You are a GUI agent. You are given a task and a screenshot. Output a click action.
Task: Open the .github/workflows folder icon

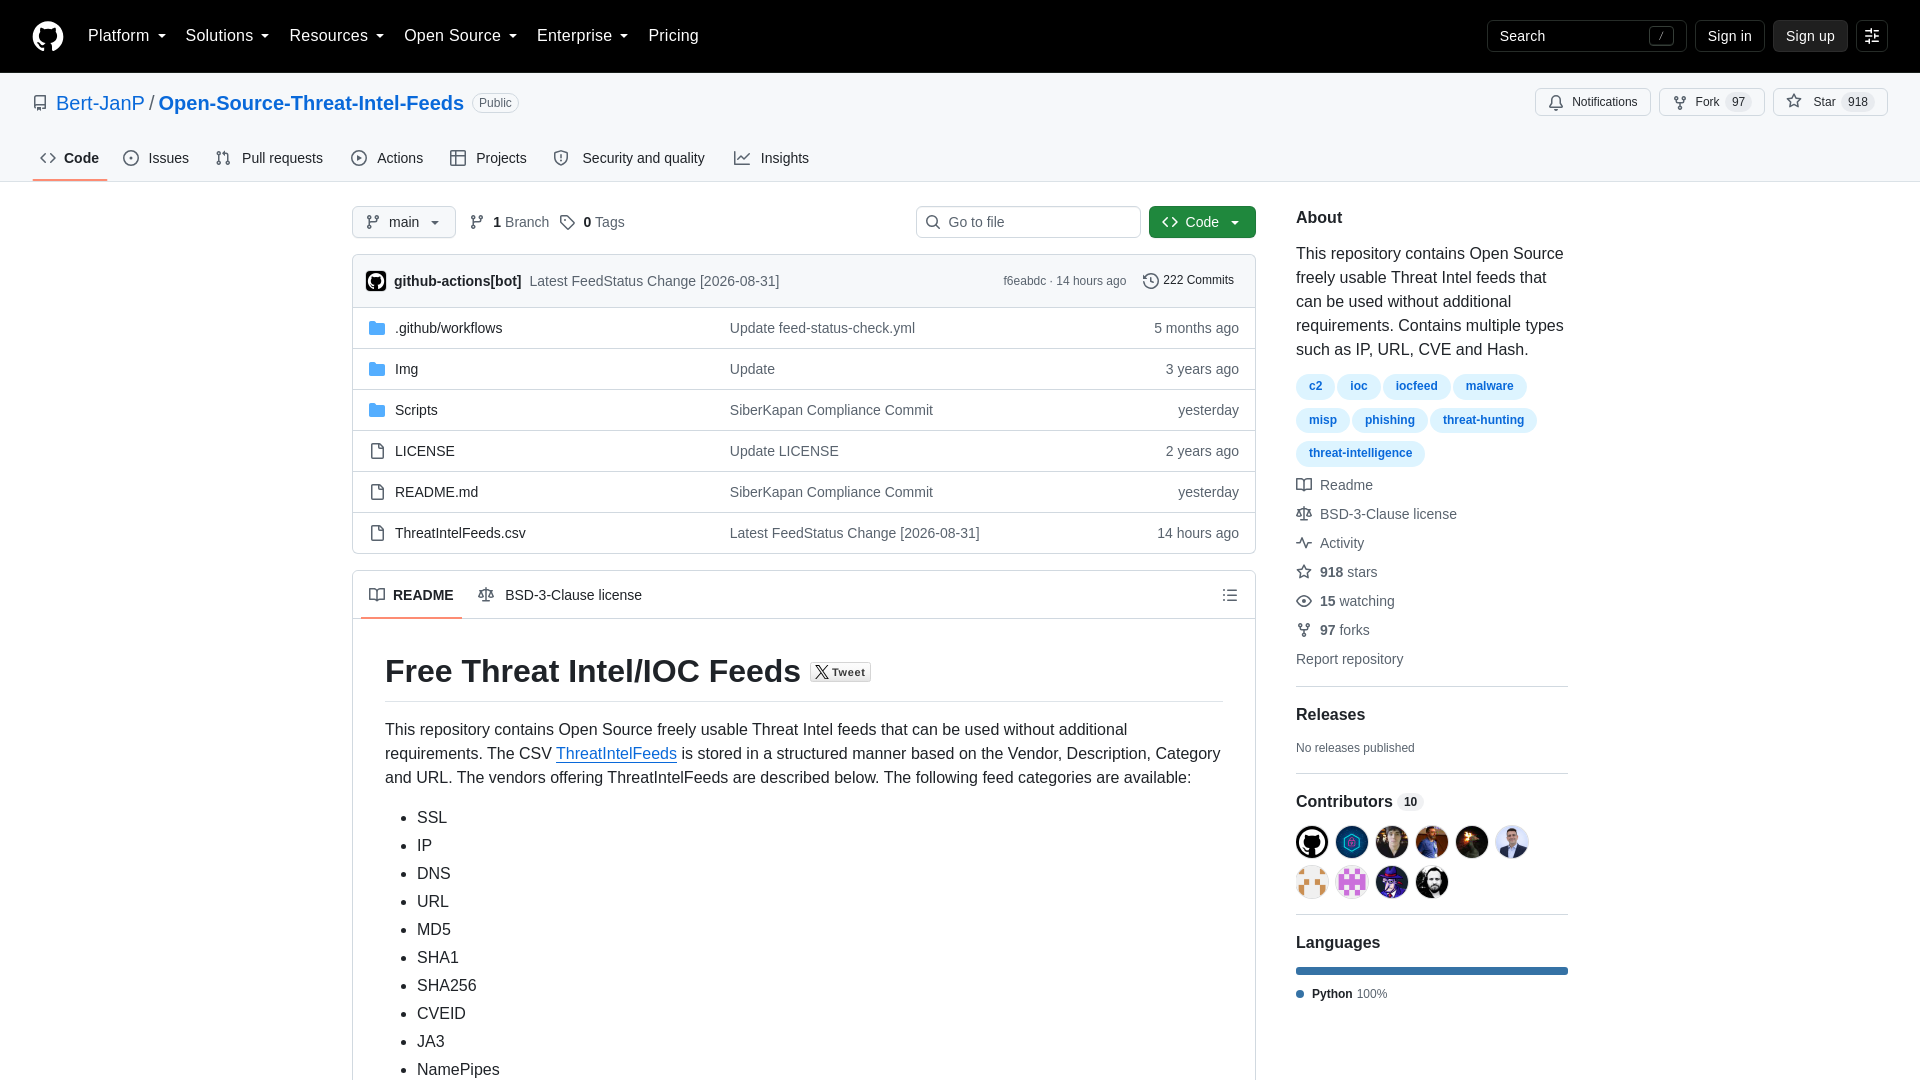click(x=377, y=328)
